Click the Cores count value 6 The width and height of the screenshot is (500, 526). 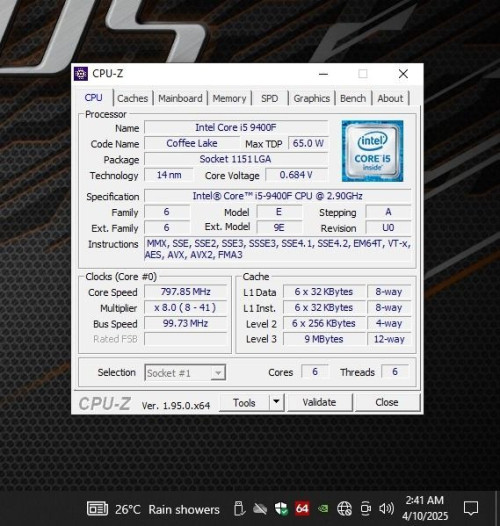tap(315, 371)
